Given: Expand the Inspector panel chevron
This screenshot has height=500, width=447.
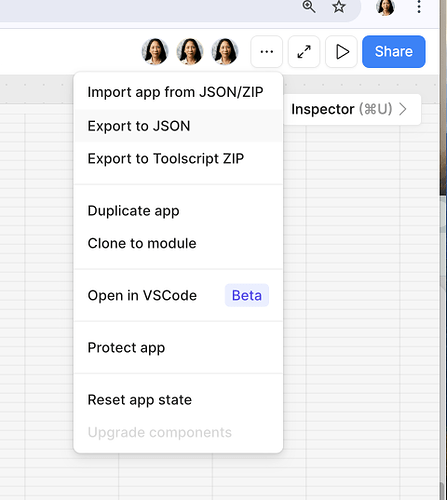Looking at the screenshot, I should [x=403, y=109].
